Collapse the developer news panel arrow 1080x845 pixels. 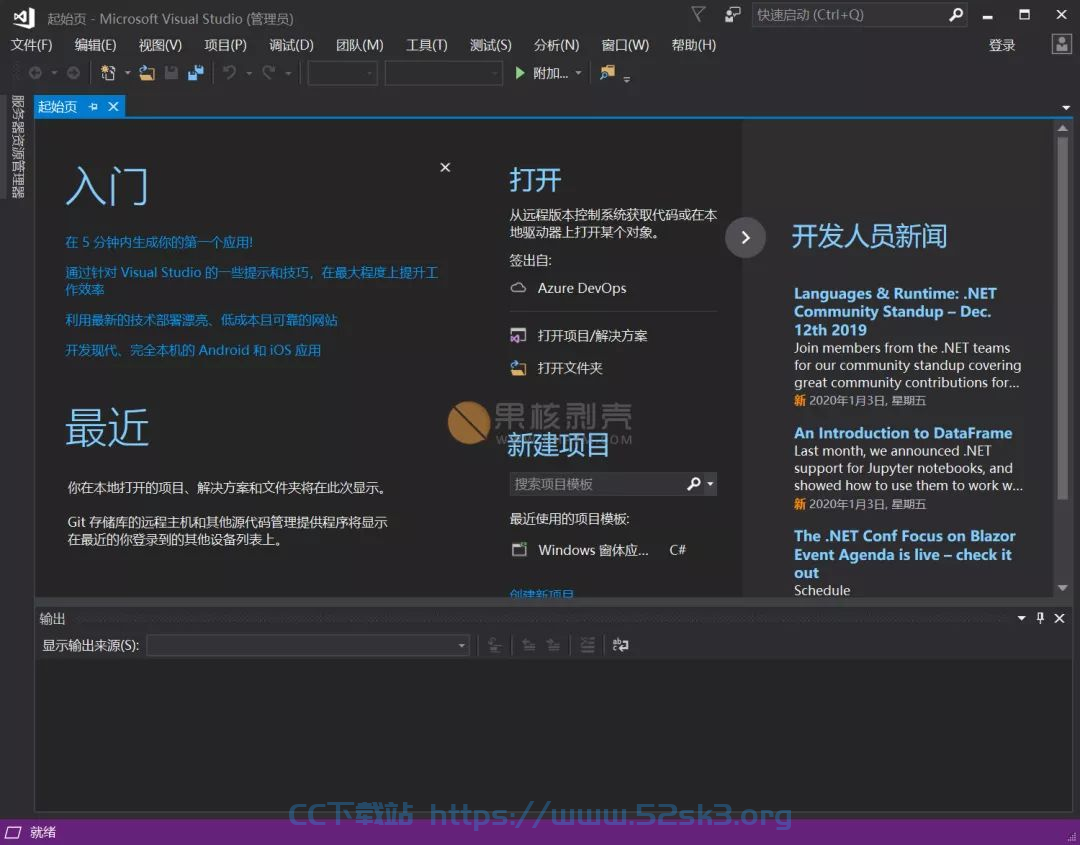coord(745,238)
